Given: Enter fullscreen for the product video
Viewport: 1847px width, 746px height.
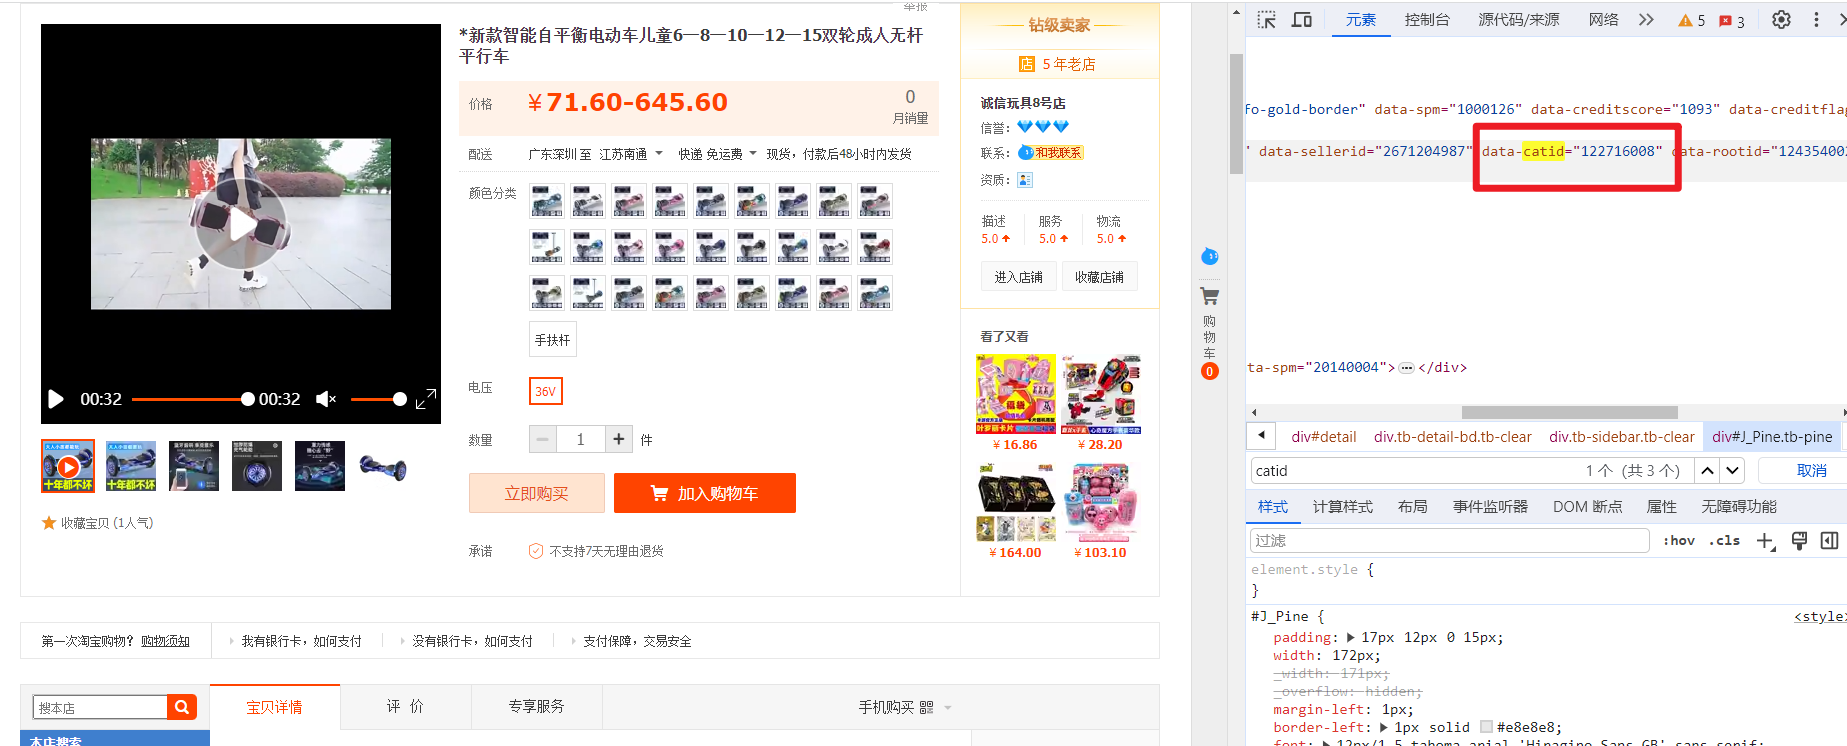Looking at the screenshot, I should tap(426, 399).
